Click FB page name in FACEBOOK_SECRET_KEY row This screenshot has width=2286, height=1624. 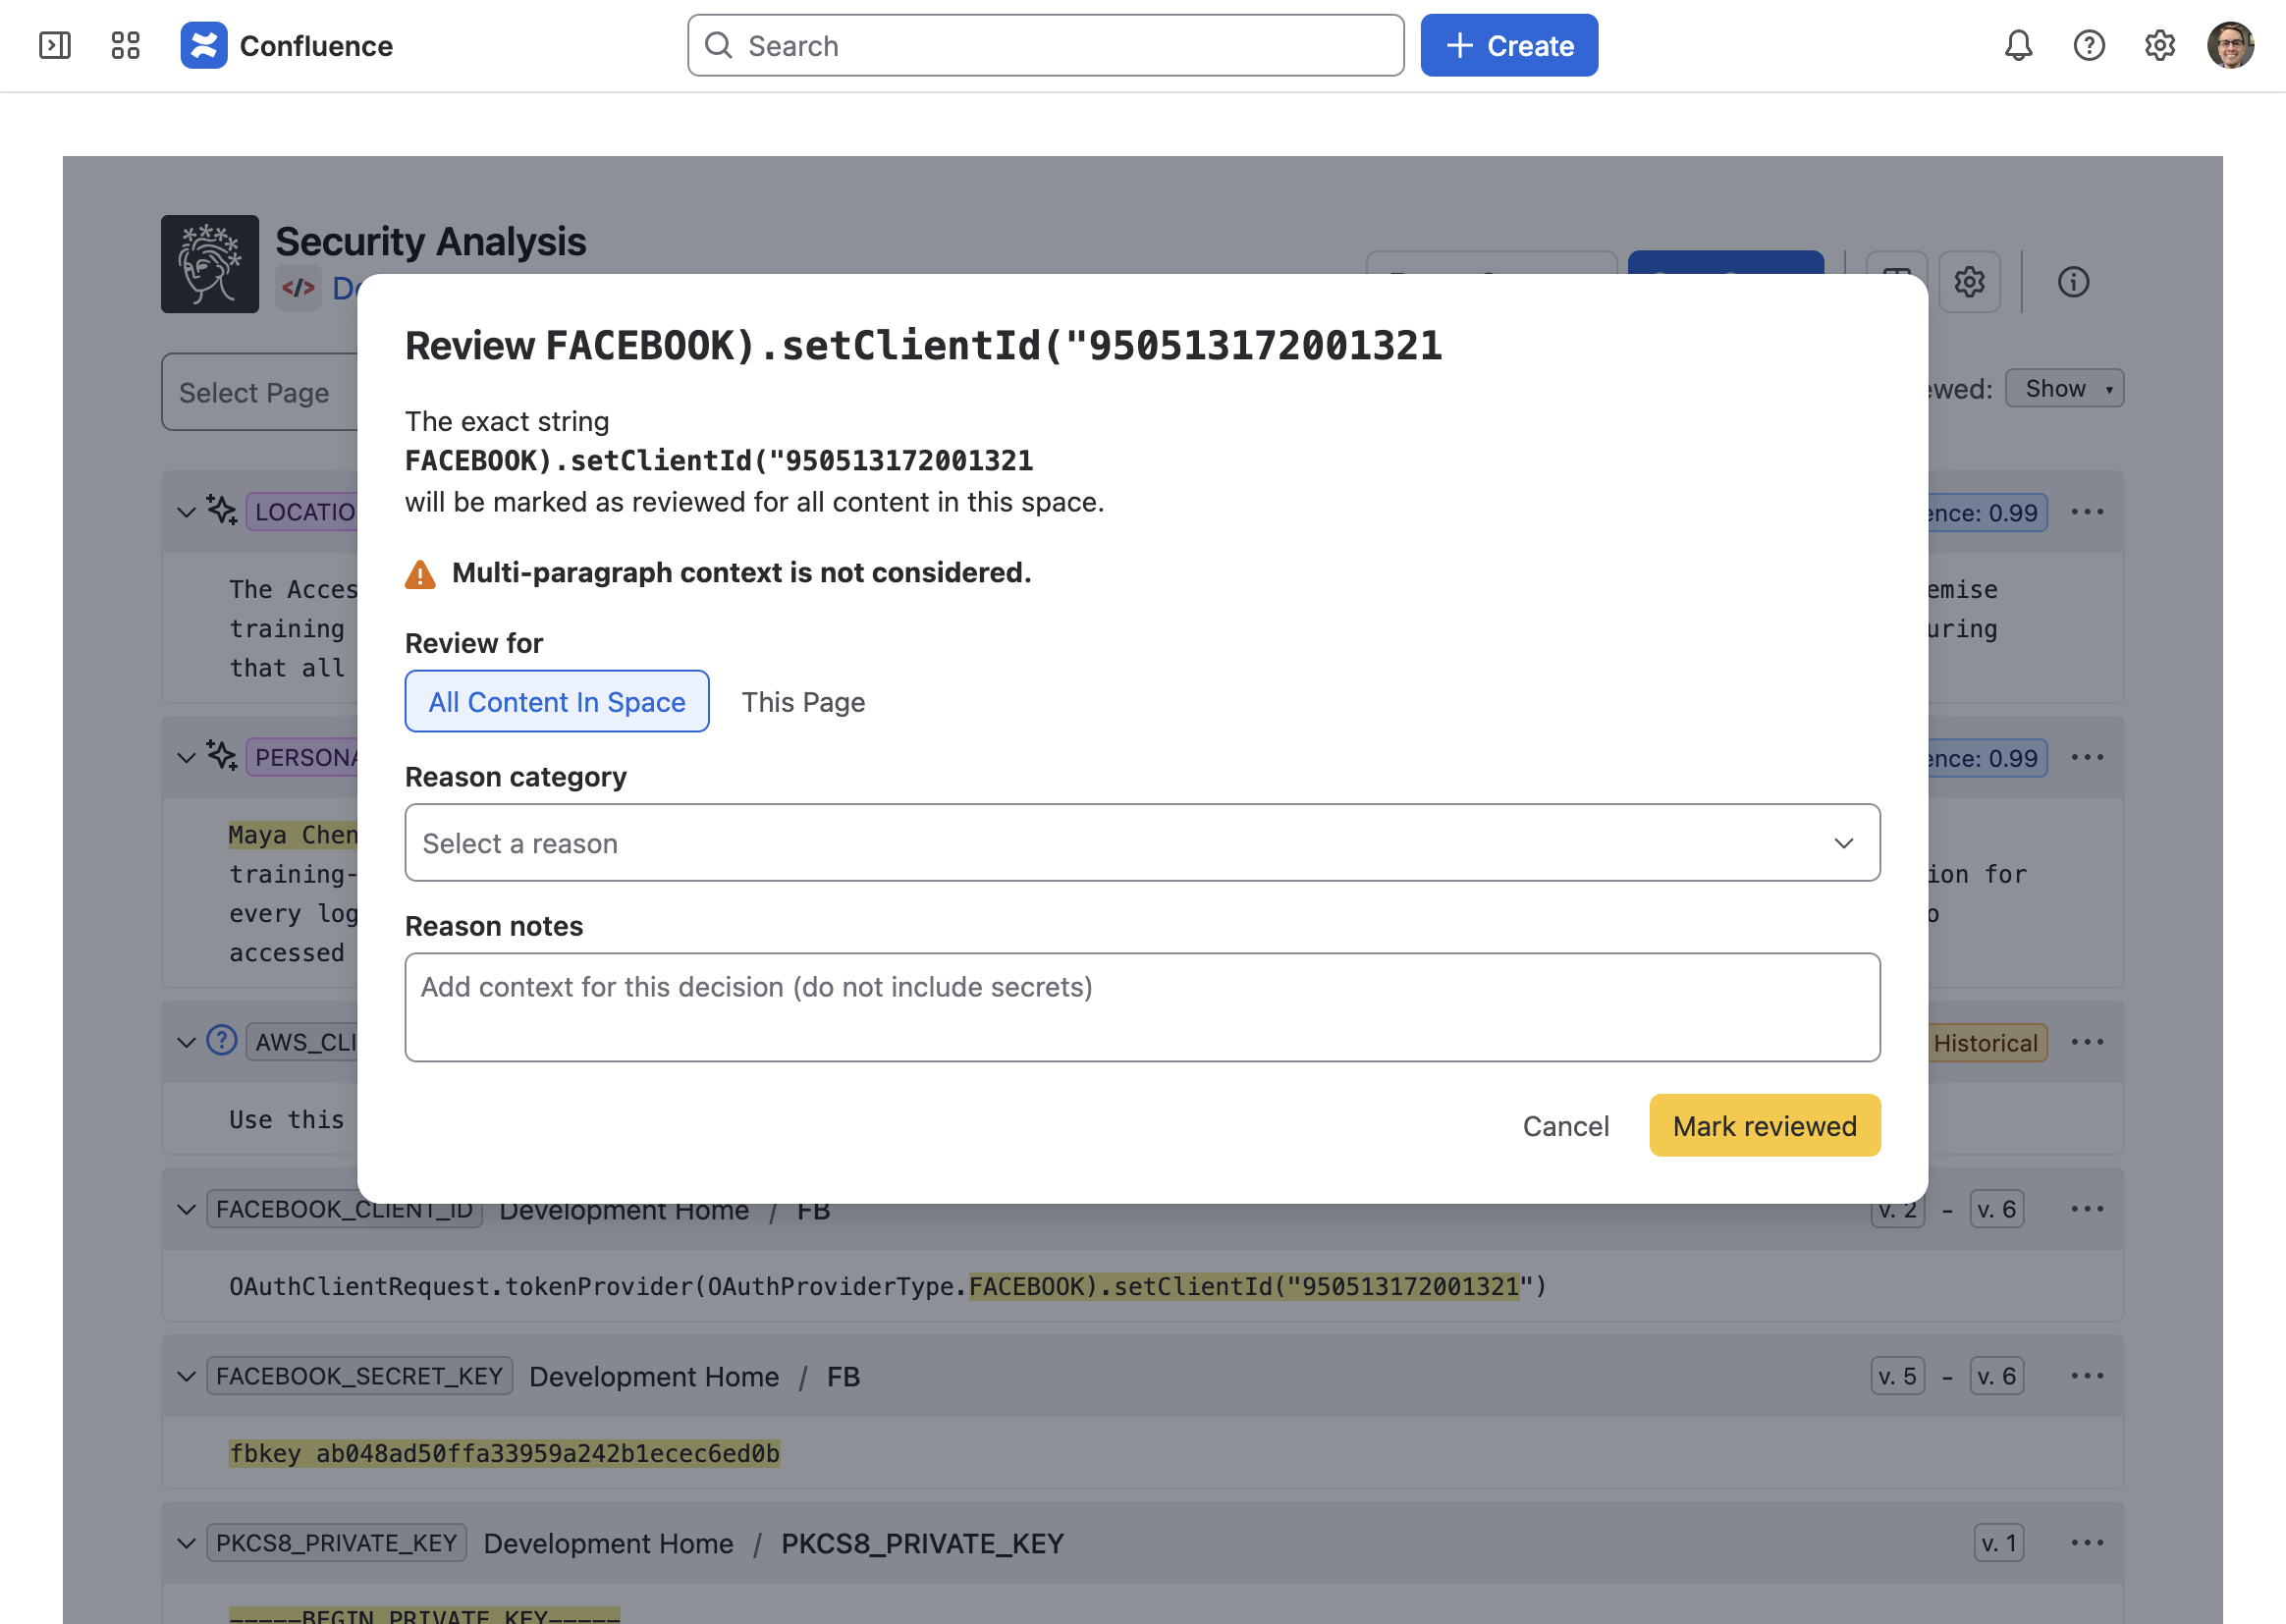point(843,1376)
